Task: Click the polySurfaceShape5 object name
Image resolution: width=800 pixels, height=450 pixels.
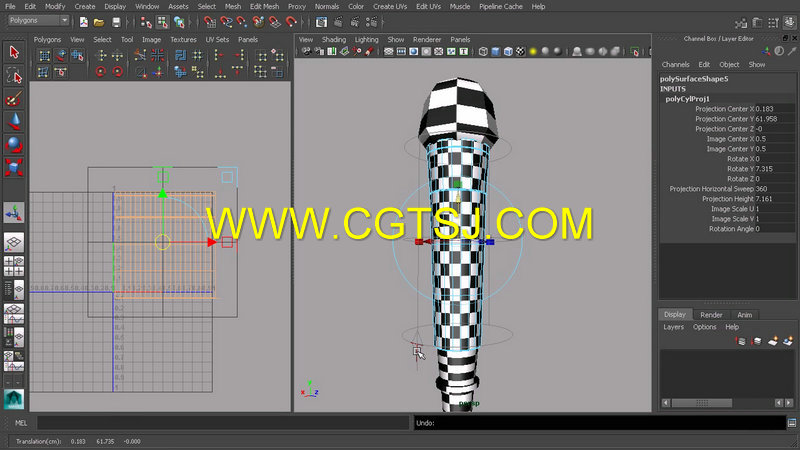Action: [694, 79]
